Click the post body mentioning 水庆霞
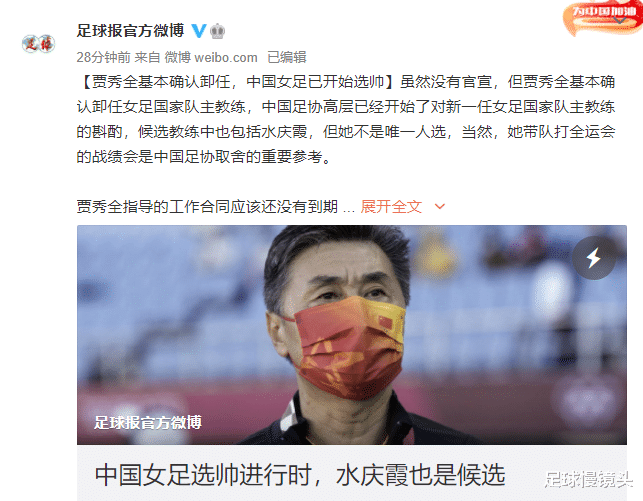The height and width of the screenshot is (501, 643). coord(346,119)
